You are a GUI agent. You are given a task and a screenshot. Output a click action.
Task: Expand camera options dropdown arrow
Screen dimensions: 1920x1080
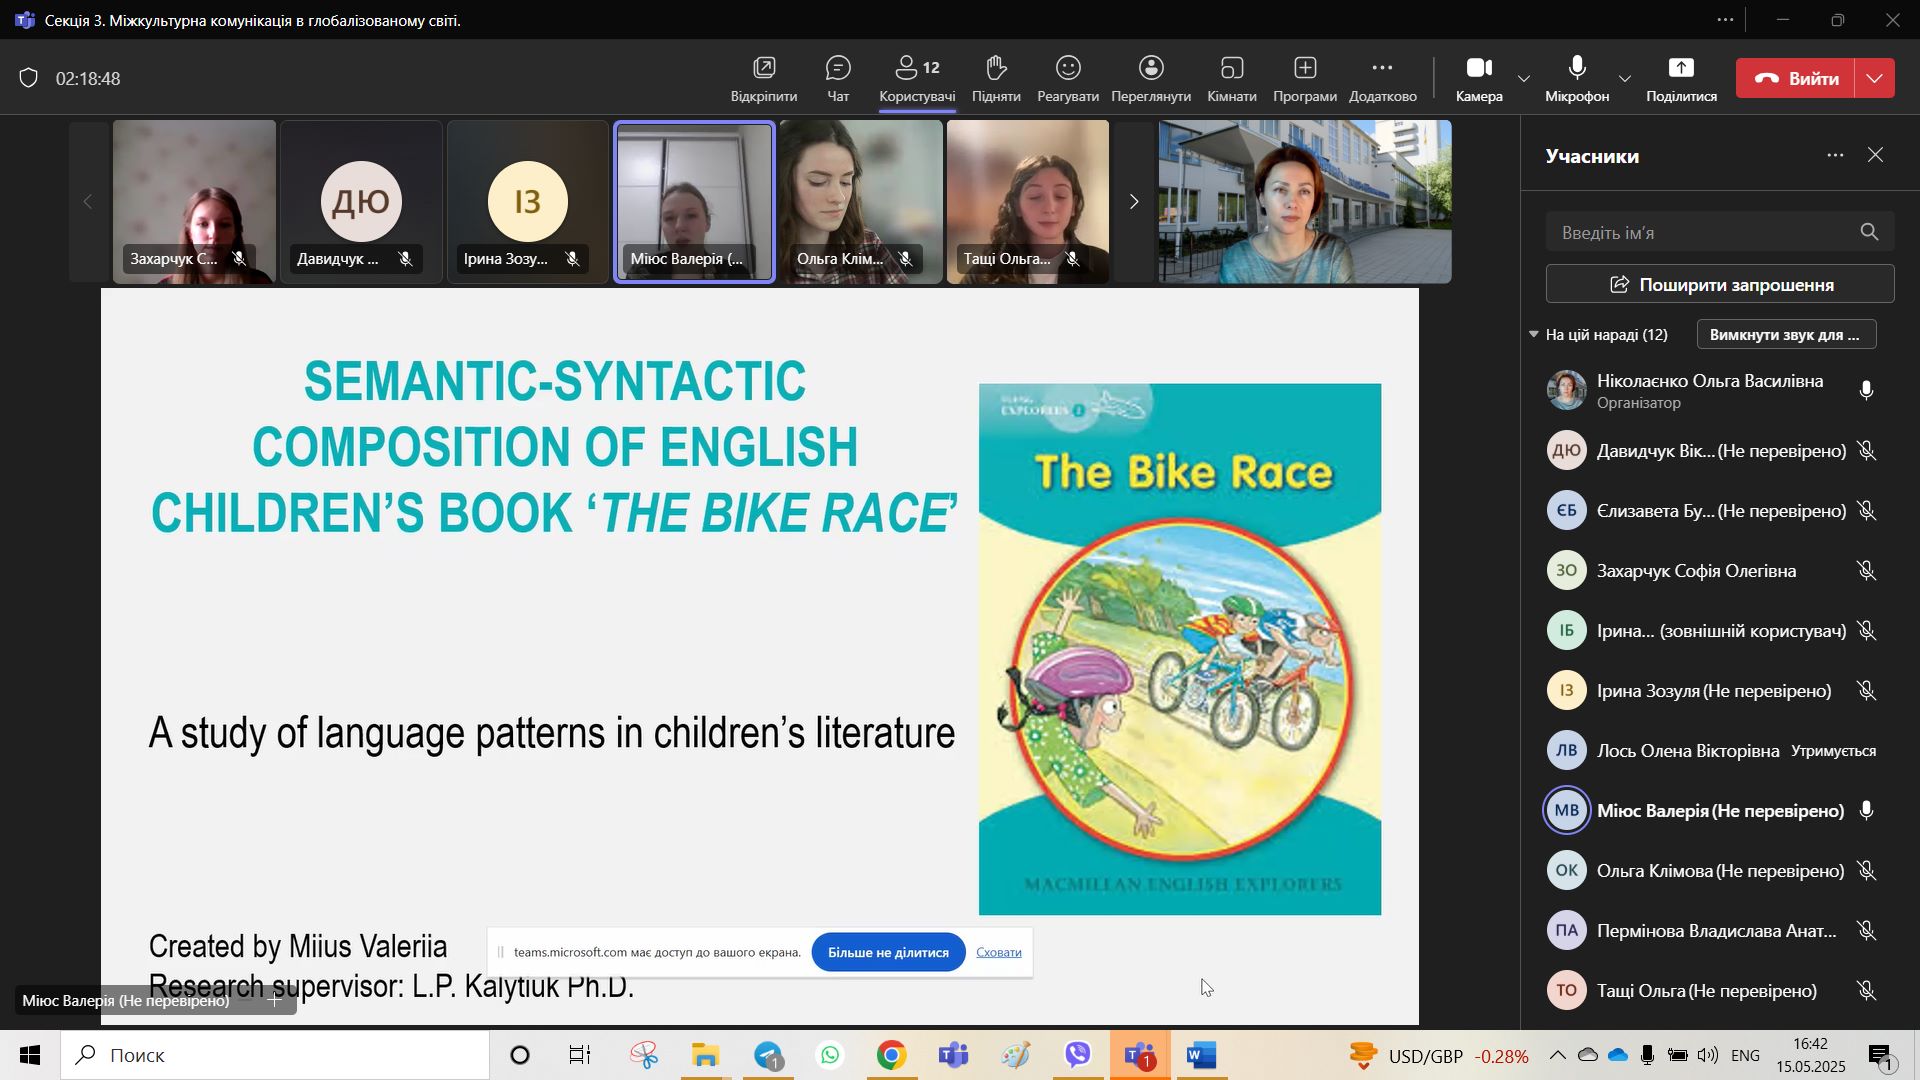coord(1524,79)
